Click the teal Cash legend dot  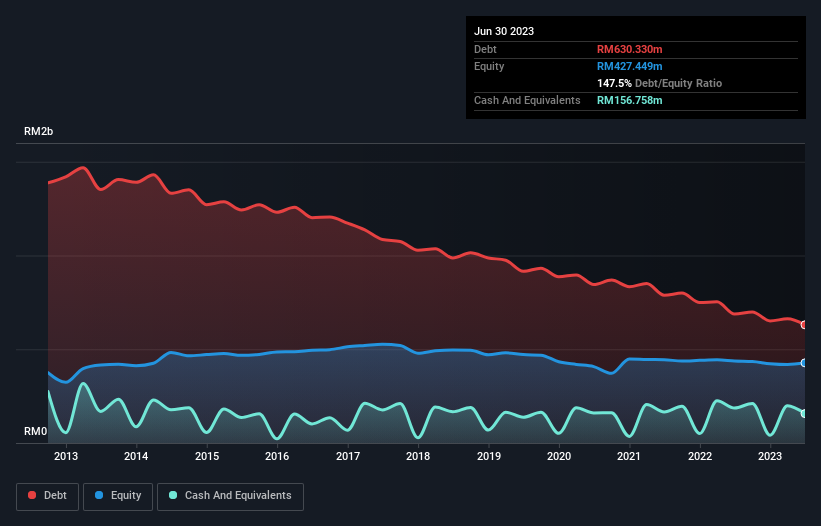pyautogui.click(x=173, y=495)
